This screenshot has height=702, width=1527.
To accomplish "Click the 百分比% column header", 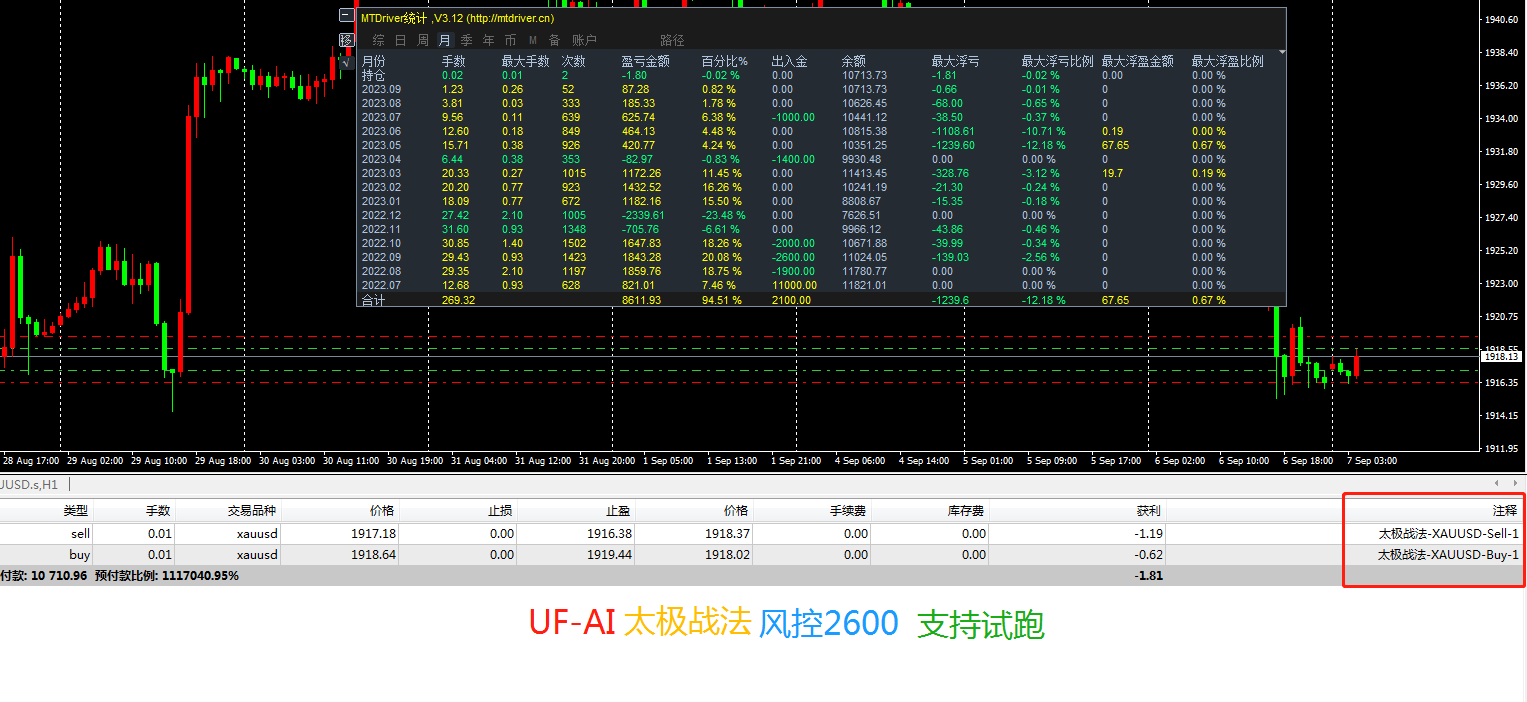I will tap(724, 61).
